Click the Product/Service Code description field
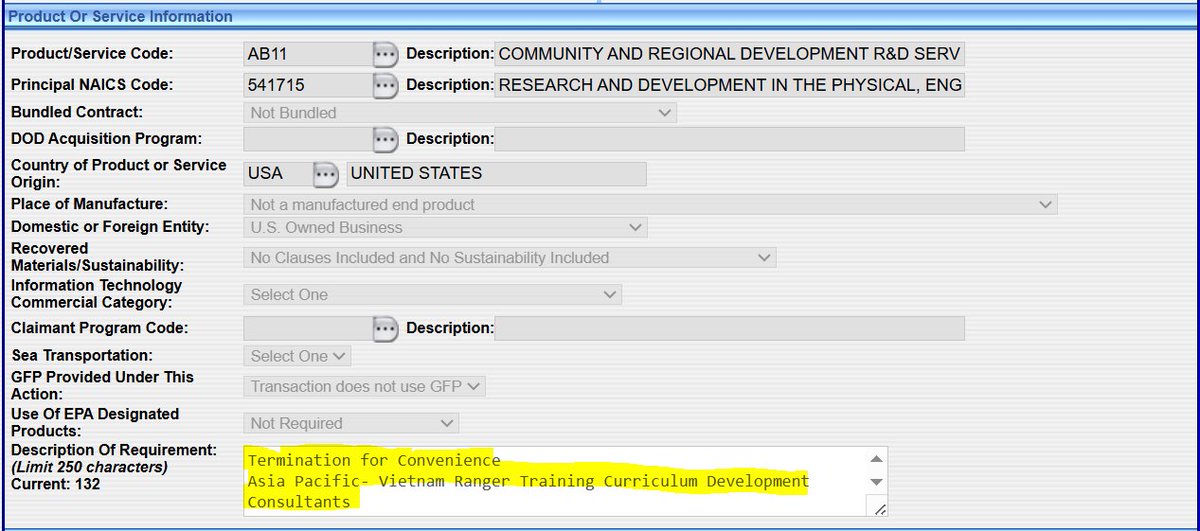 point(730,54)
